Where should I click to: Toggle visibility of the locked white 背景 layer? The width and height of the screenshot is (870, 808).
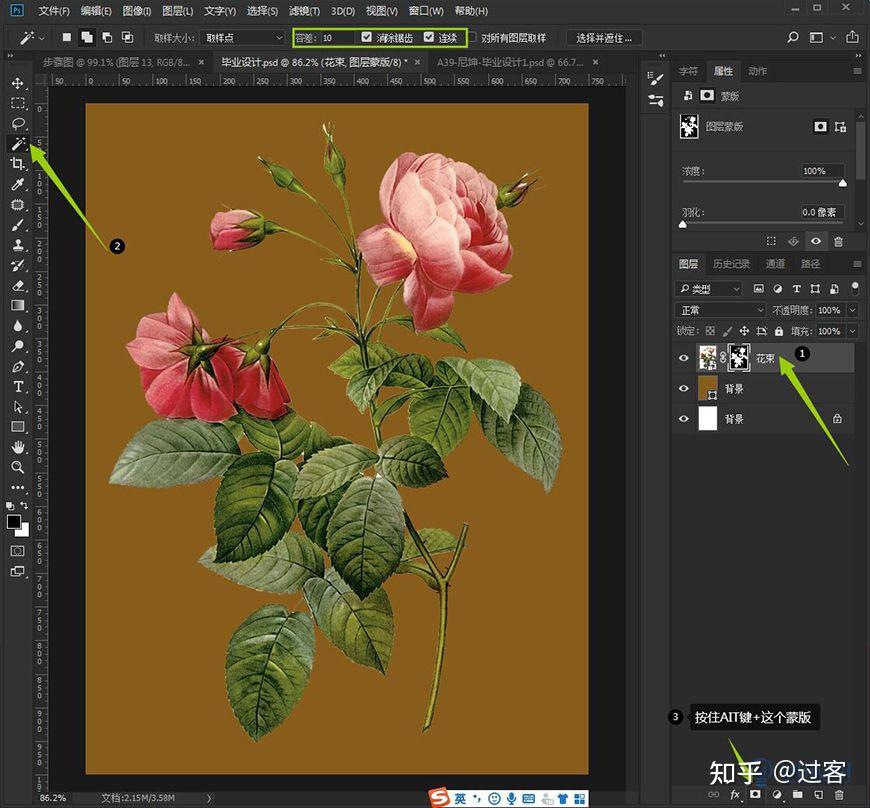tap(684, 419)
